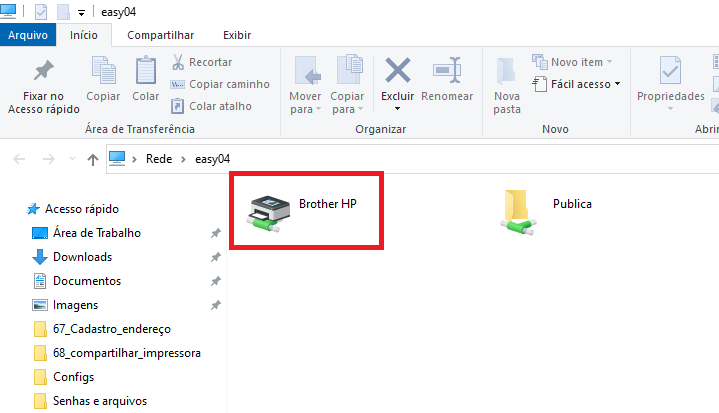Expand chevron before Rede in address bar

tap(134, 159)
